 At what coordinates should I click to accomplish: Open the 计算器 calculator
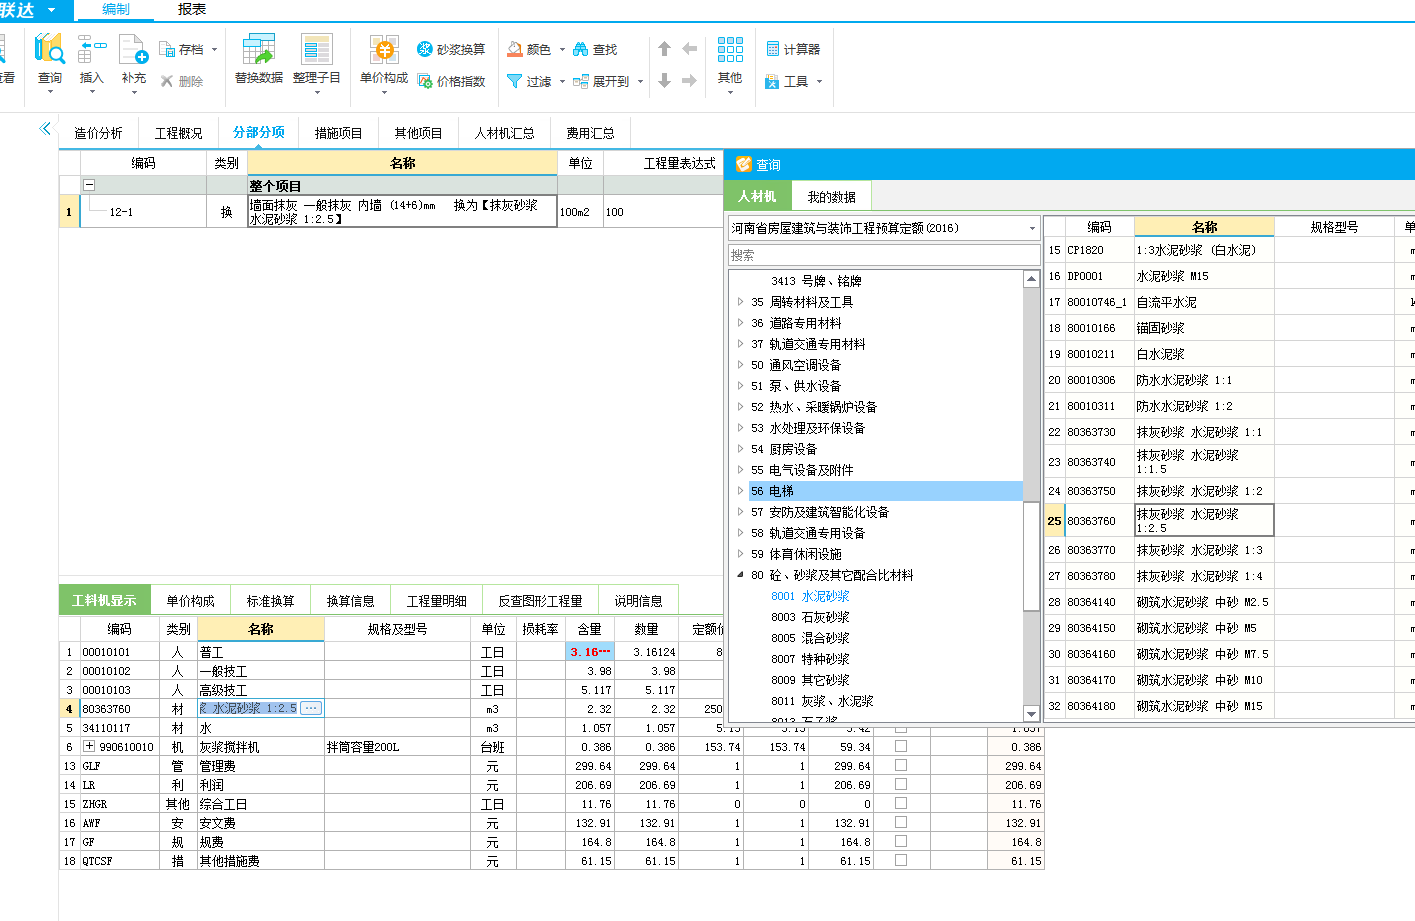point(793,49)
